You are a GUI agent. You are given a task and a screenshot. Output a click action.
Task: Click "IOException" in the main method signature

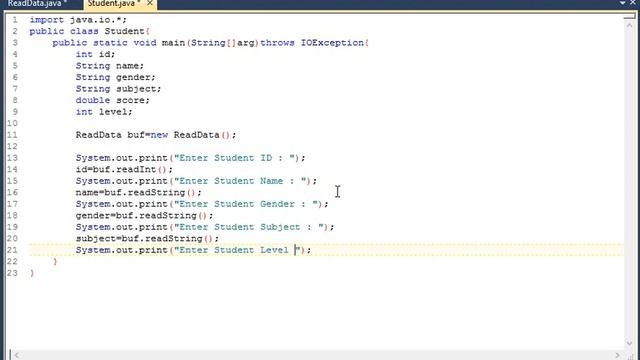click(x=332, y=42)
